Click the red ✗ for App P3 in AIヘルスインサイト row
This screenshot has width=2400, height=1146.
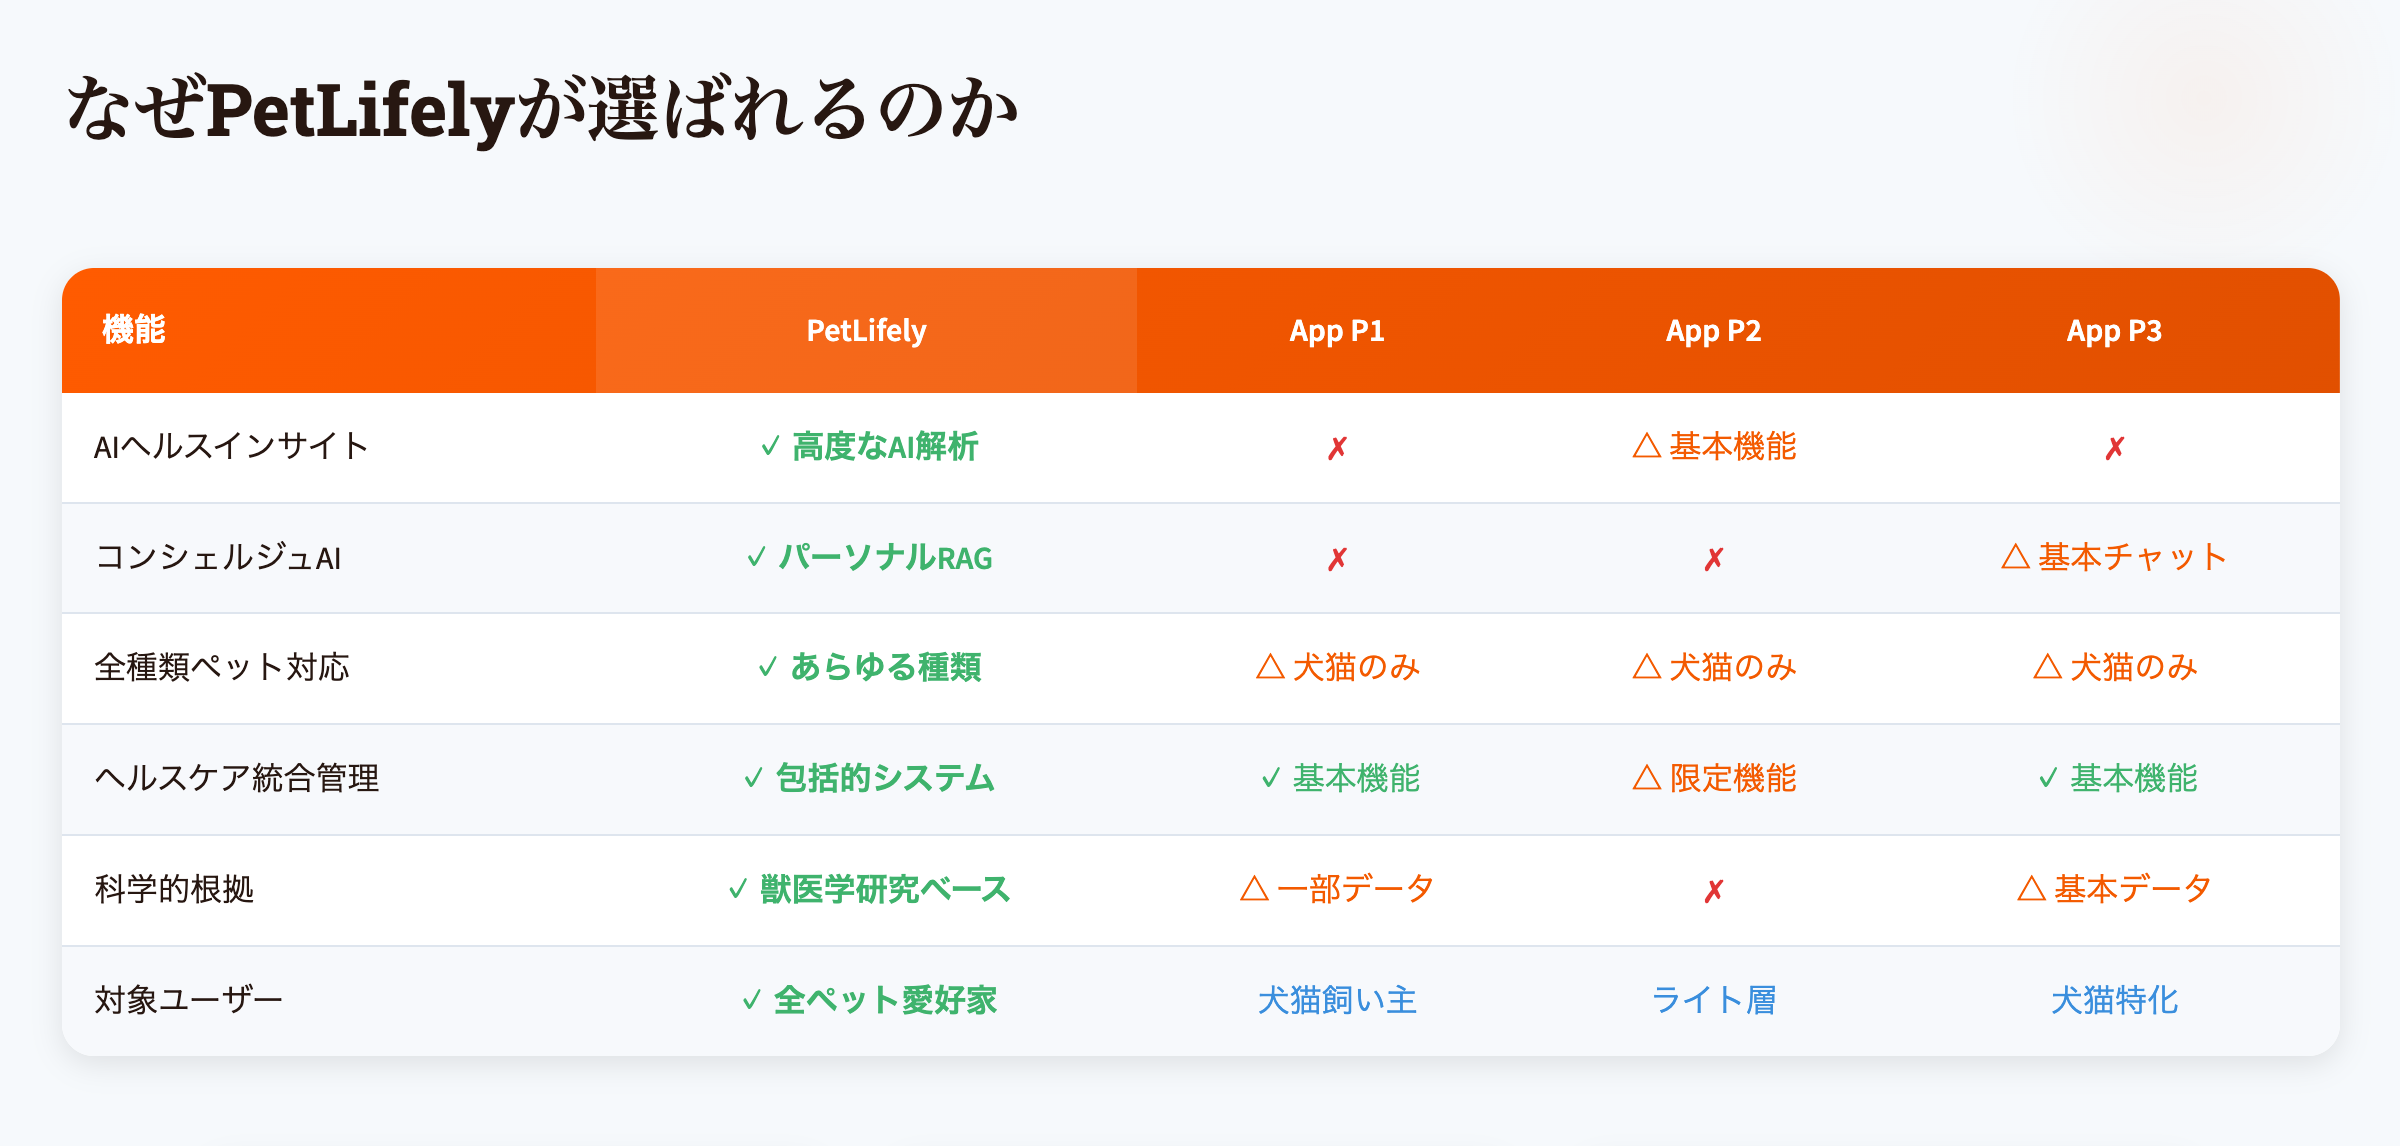pos(2114,448)
